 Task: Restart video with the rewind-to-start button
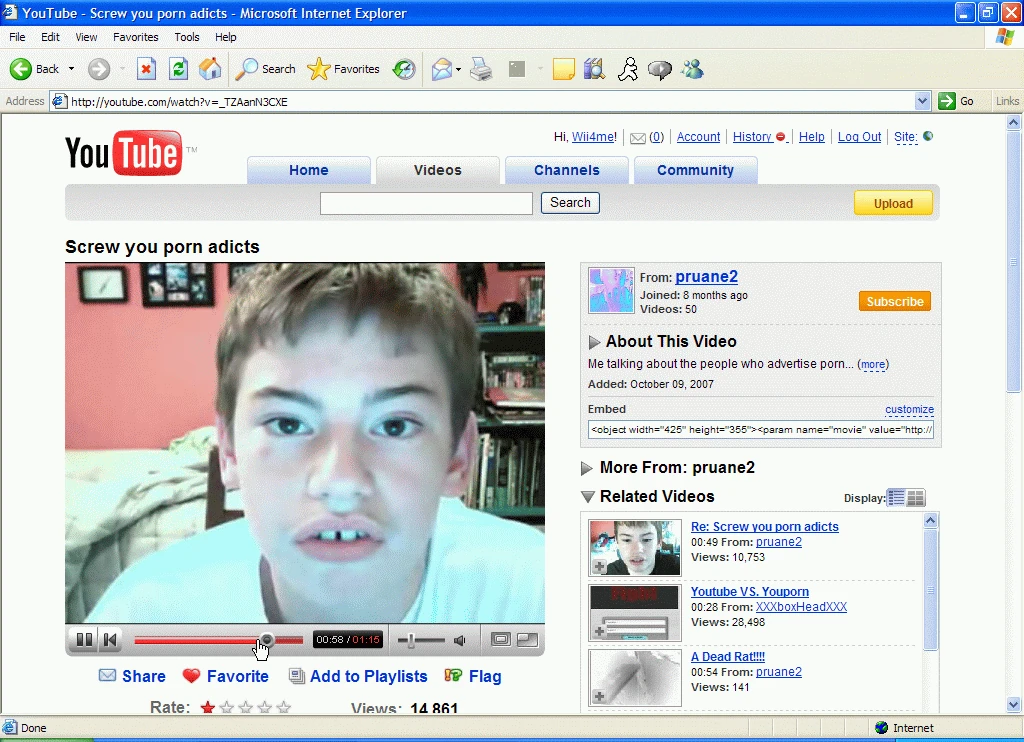tap(110, 639)
